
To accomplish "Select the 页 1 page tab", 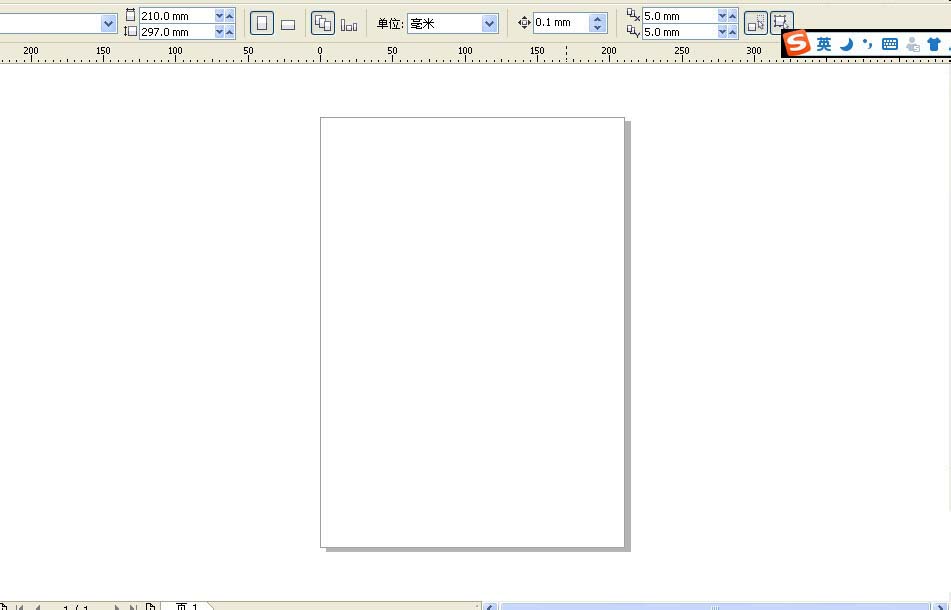I will coord(187,606).
